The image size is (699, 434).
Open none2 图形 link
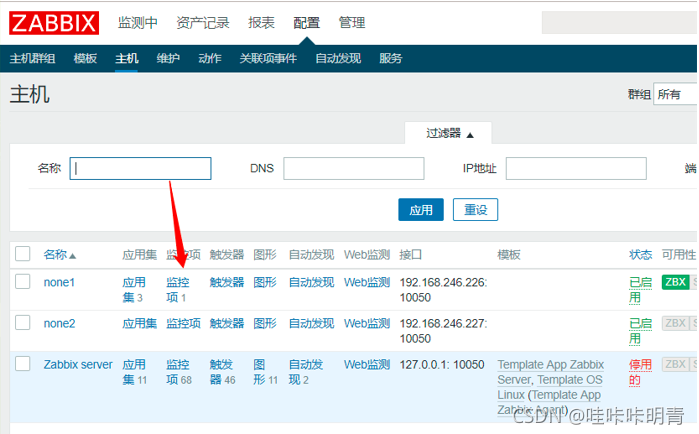coord(265,323)
